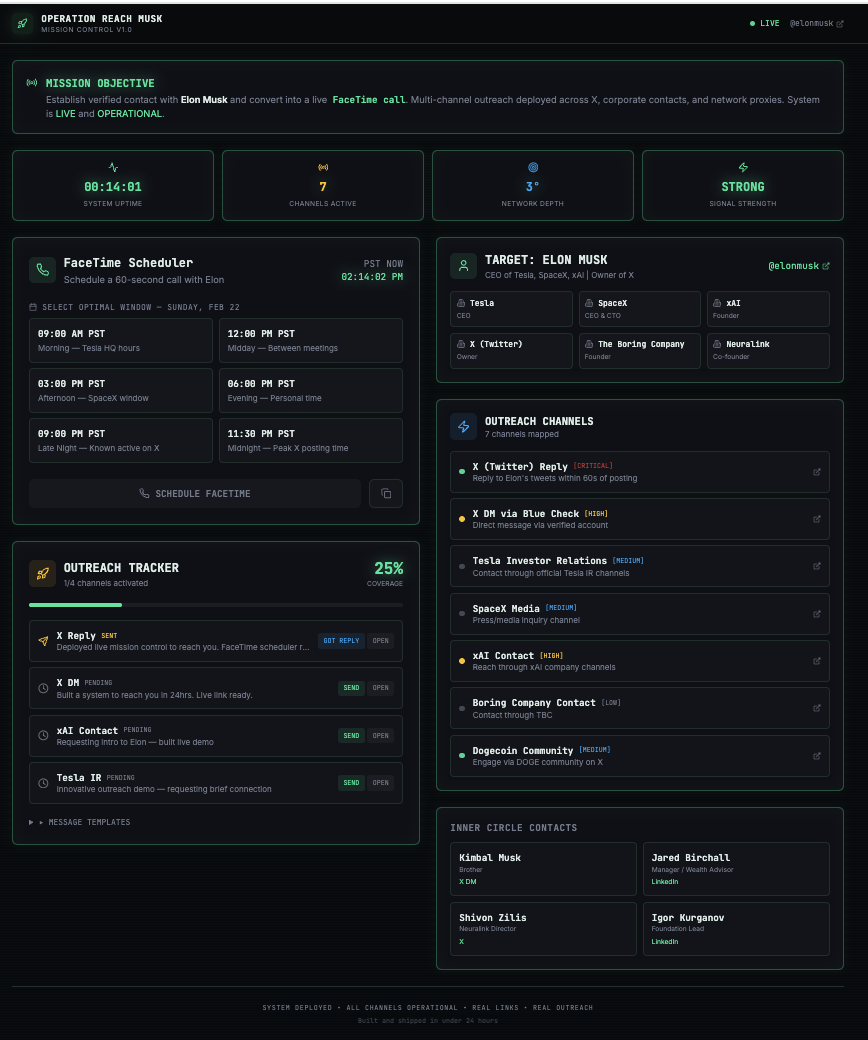Click the outreach coverage progress bar
Viewport: 868px width, 1040px height.
[216, 605]
